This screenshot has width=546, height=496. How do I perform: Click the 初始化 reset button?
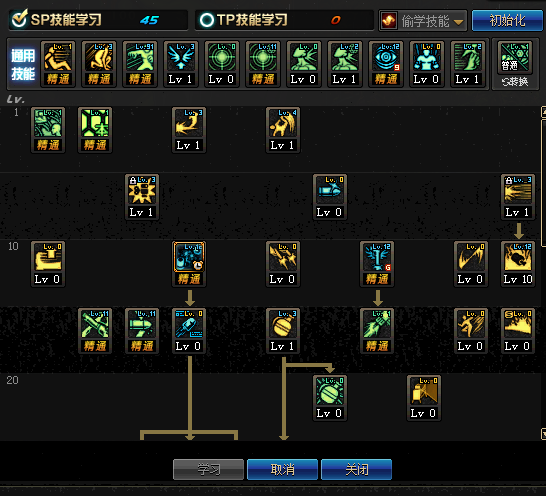507,21
